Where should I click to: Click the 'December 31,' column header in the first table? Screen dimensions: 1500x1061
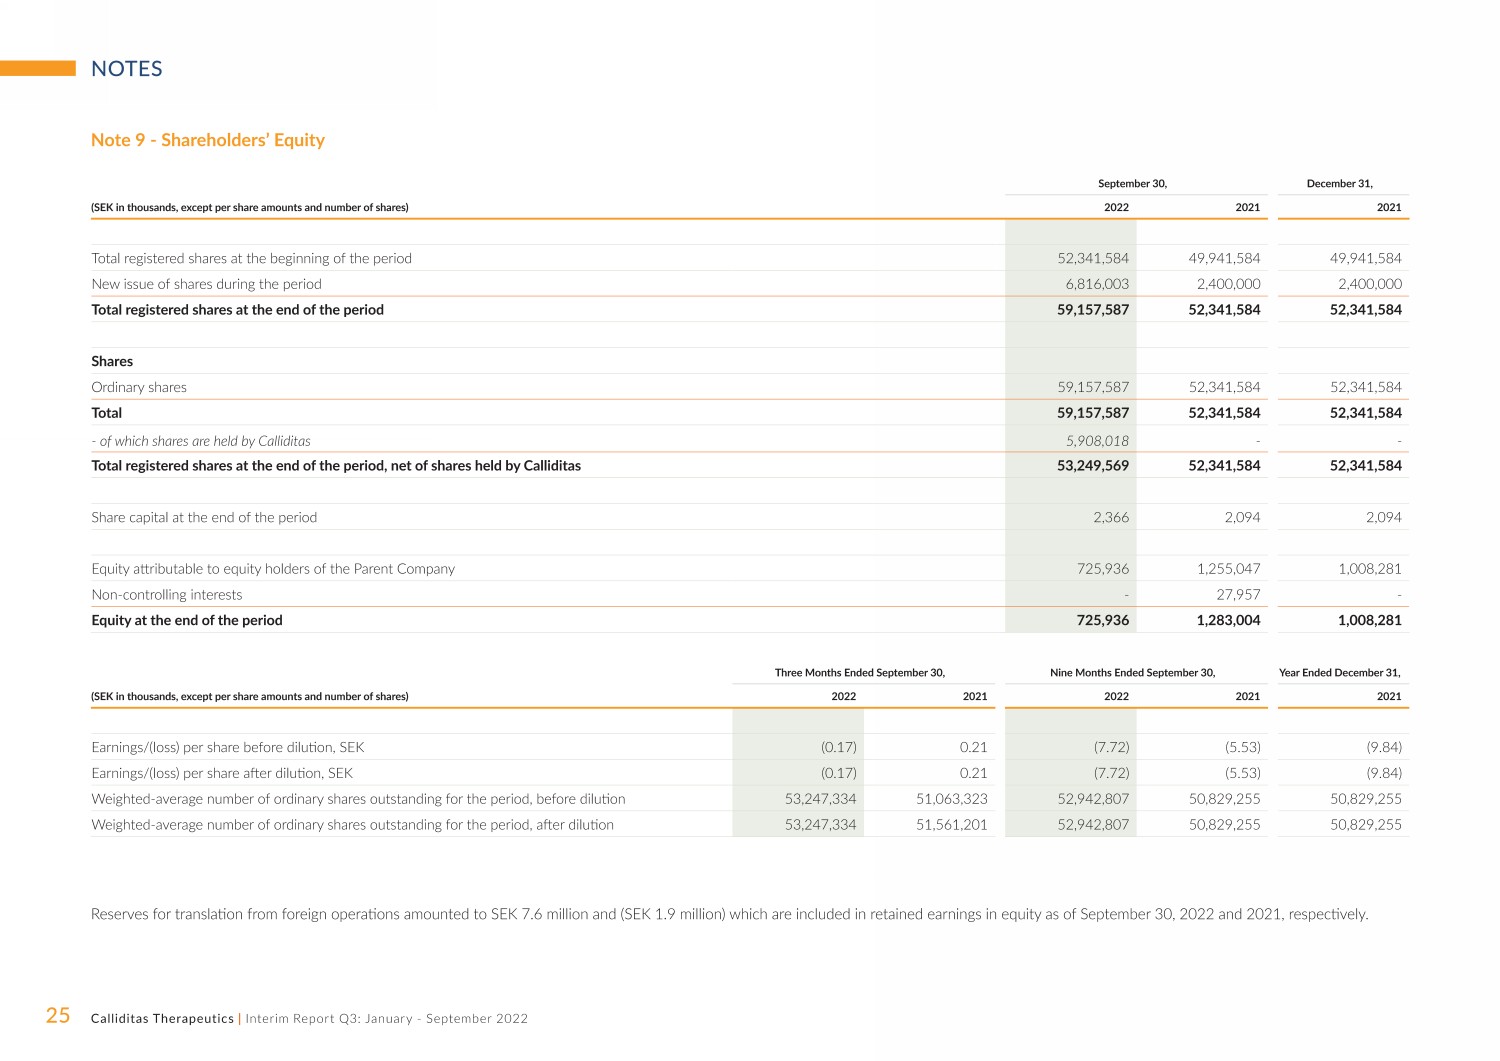tap(1340, 184)
